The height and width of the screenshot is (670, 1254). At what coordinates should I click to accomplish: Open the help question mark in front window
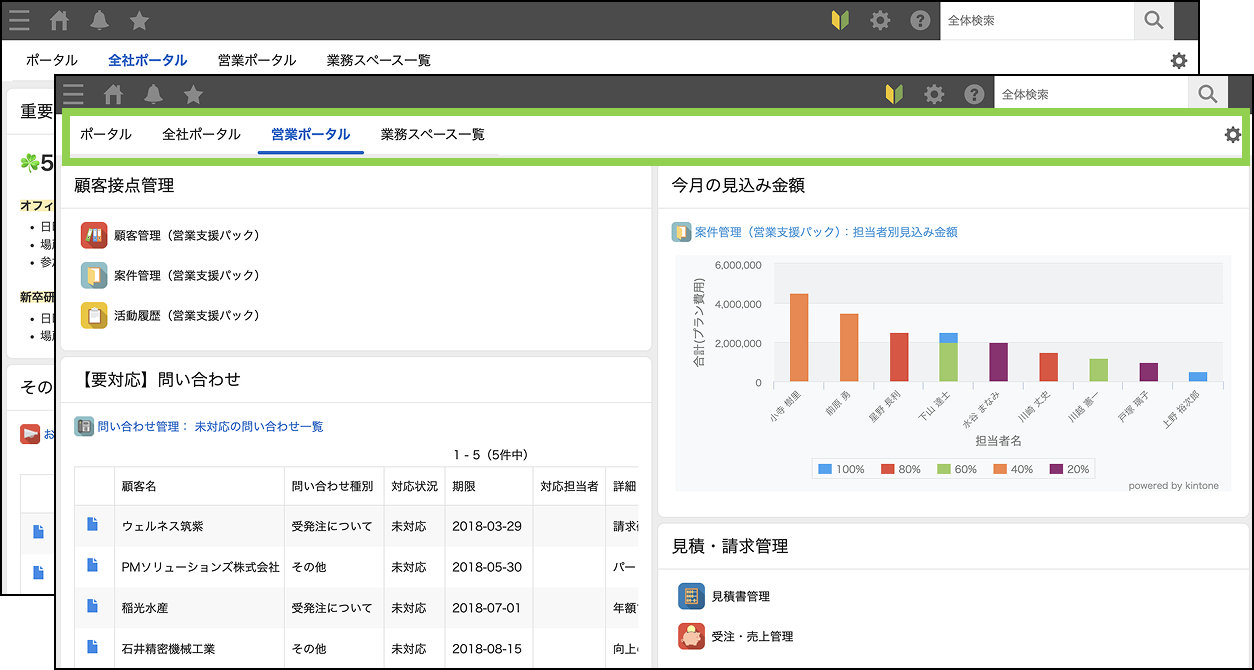pyautogui.click(x=974, y=95)
